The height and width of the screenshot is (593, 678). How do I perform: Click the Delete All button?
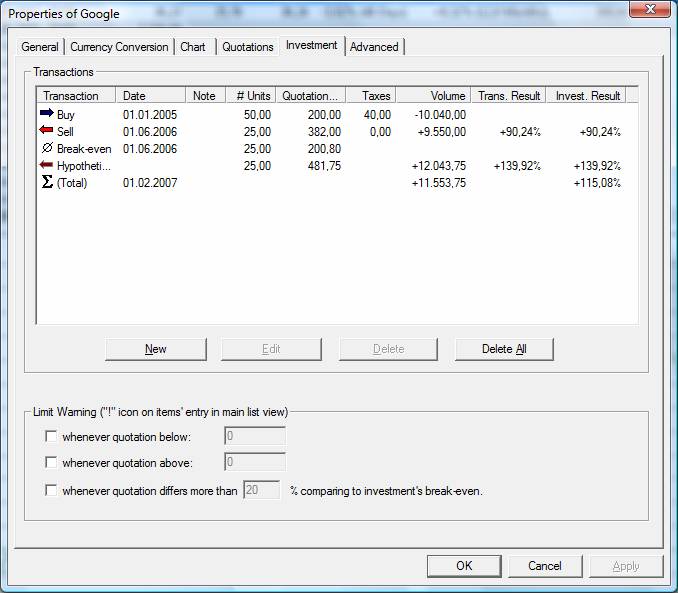504,349
